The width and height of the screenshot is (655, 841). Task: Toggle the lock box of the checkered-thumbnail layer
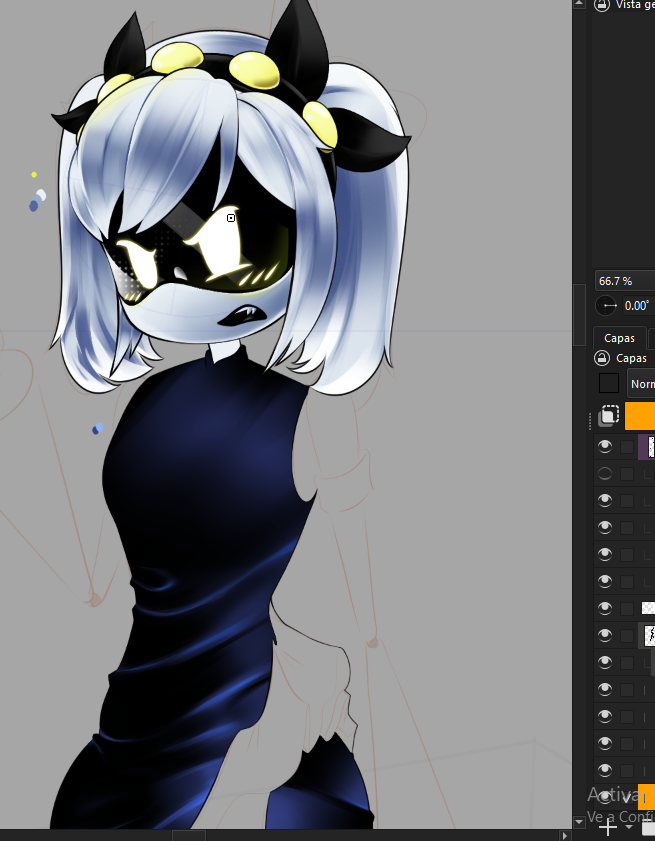[627, 608]
